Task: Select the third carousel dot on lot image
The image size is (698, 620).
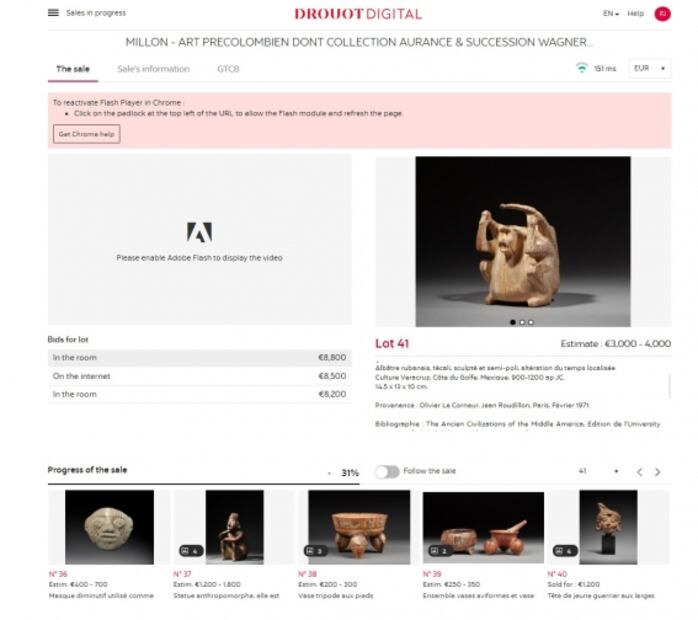Action: point(531,322)
